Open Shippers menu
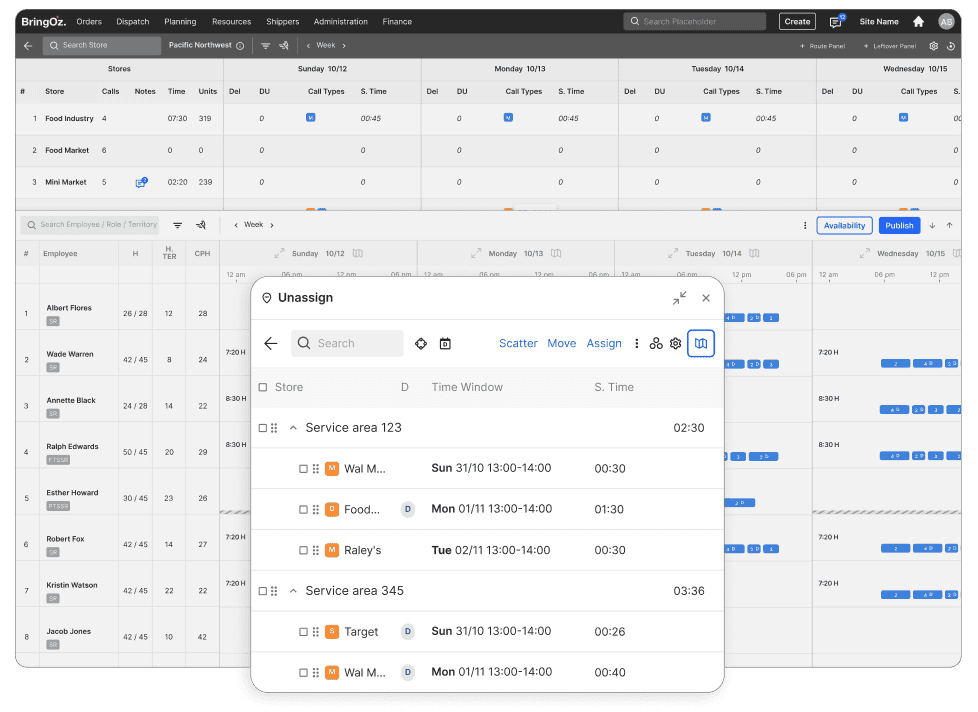Viewport: 978px width, 712px height. pos(283,22)
